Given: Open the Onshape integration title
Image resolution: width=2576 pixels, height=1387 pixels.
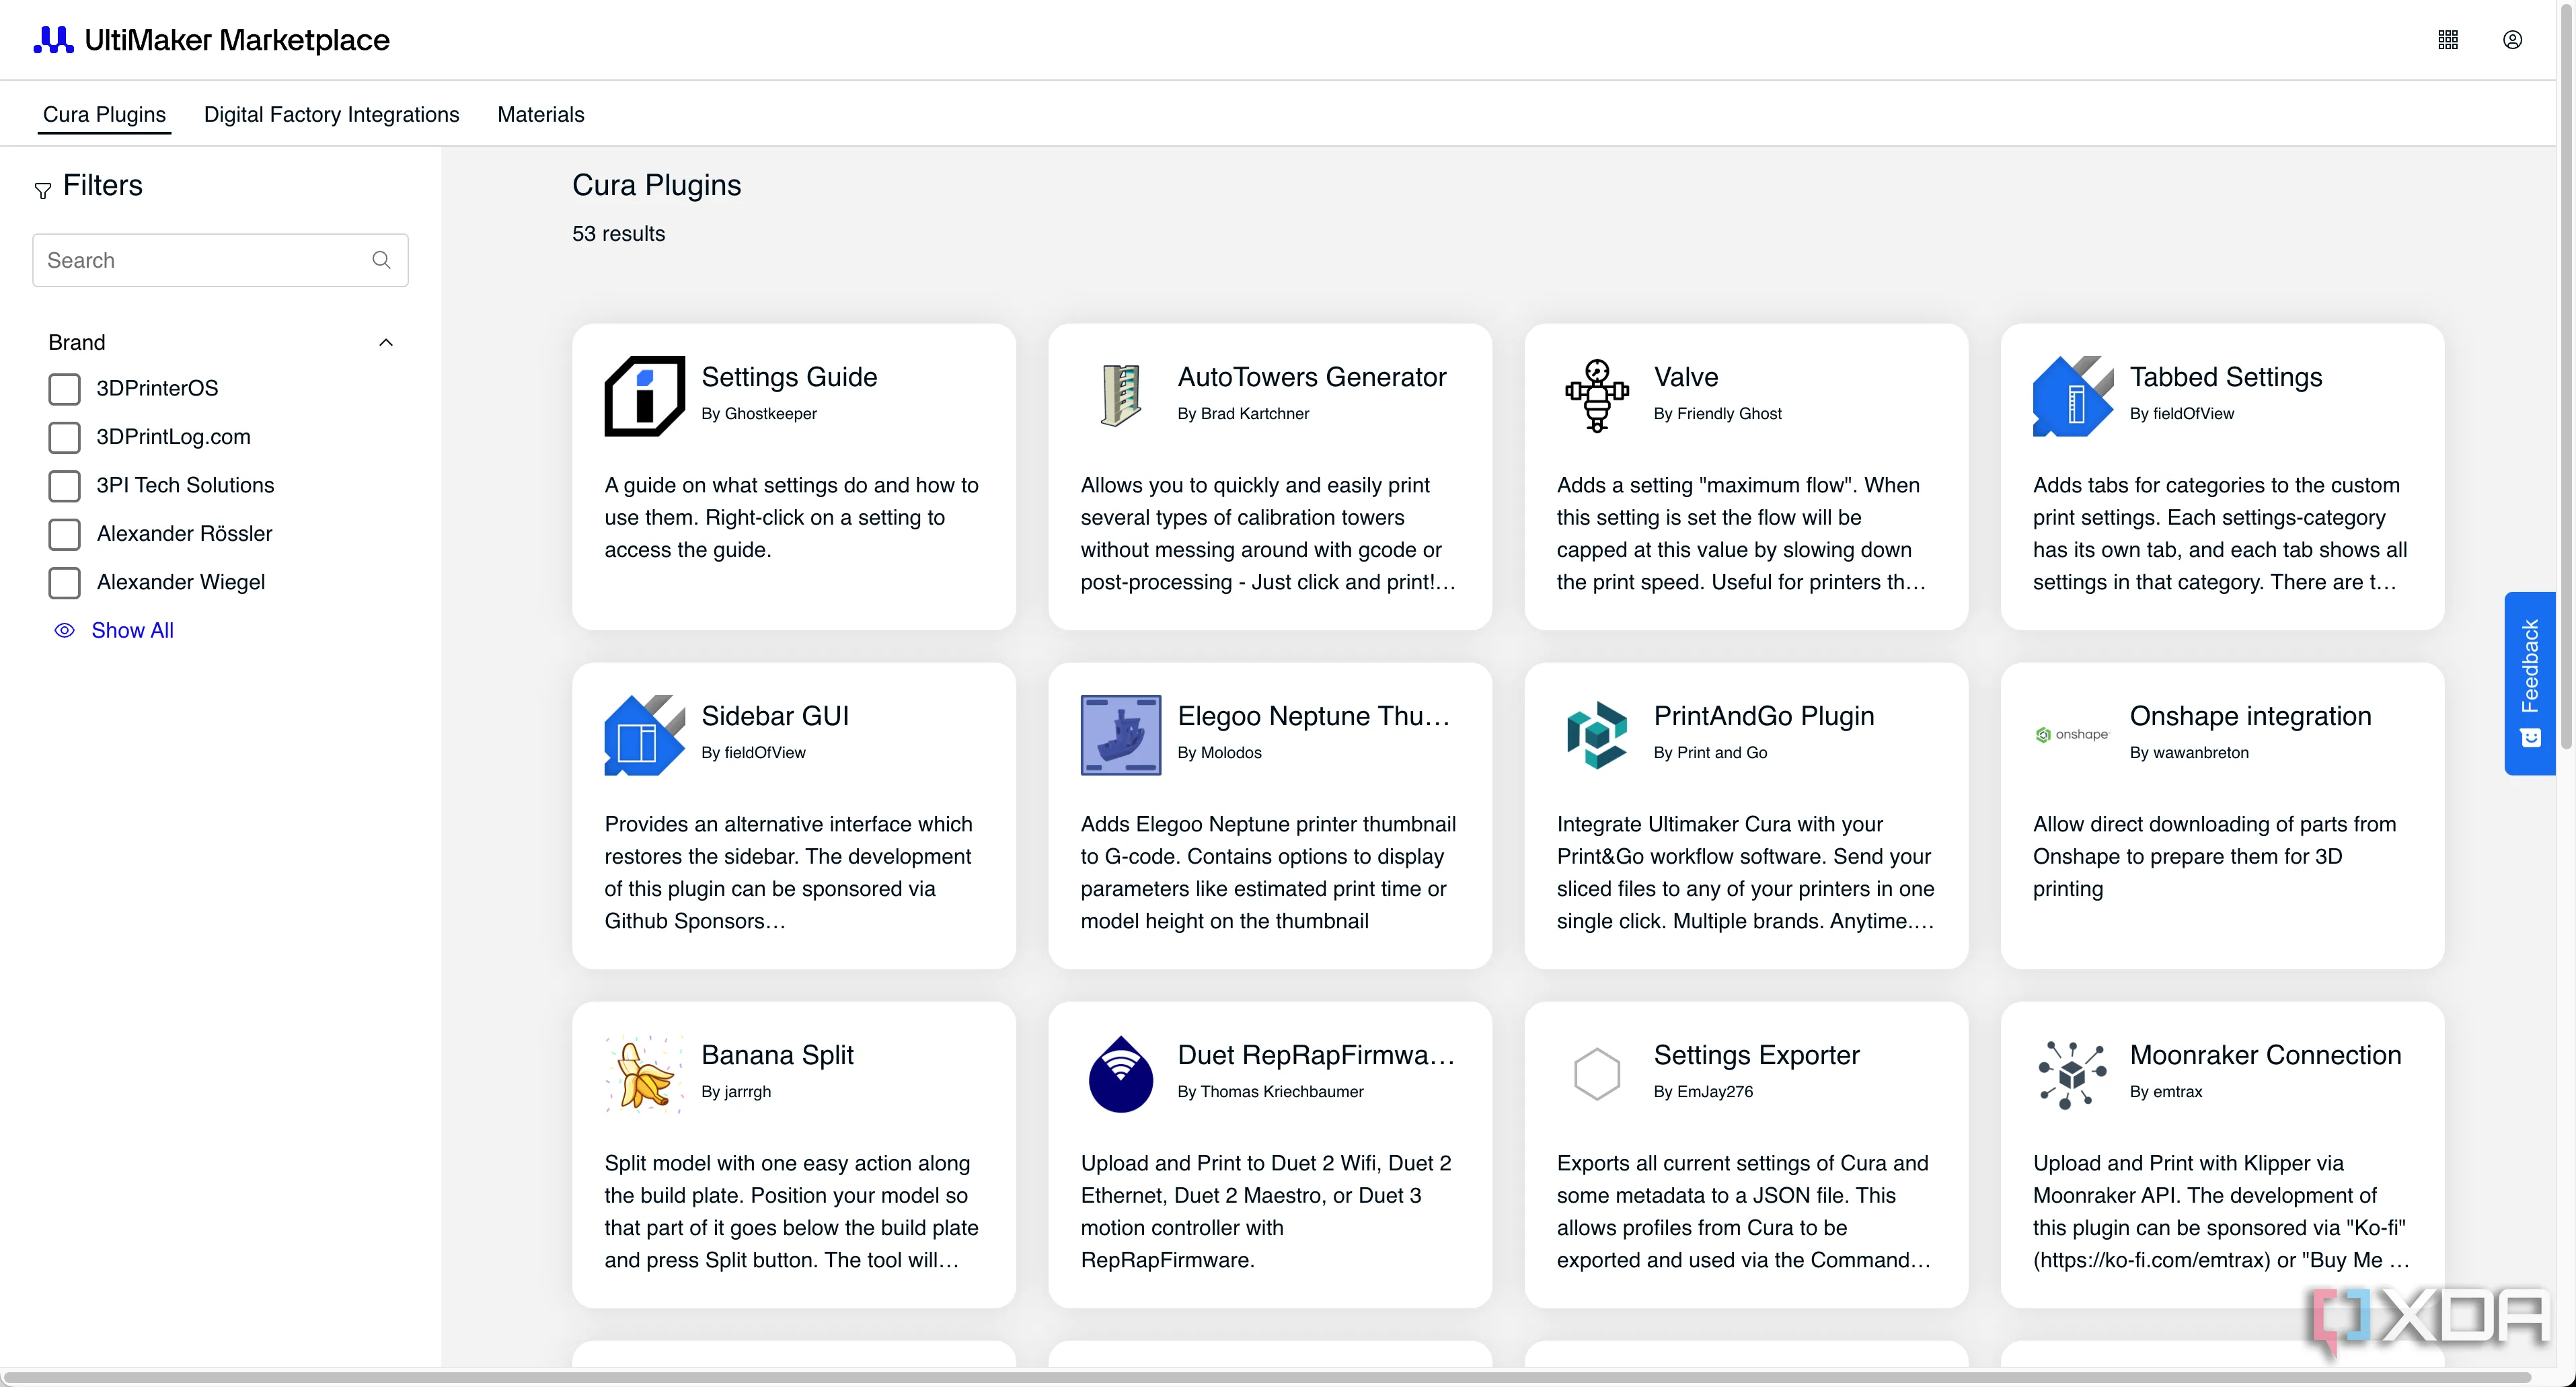Looking at the screenshot, I should tap(2251, 716).
